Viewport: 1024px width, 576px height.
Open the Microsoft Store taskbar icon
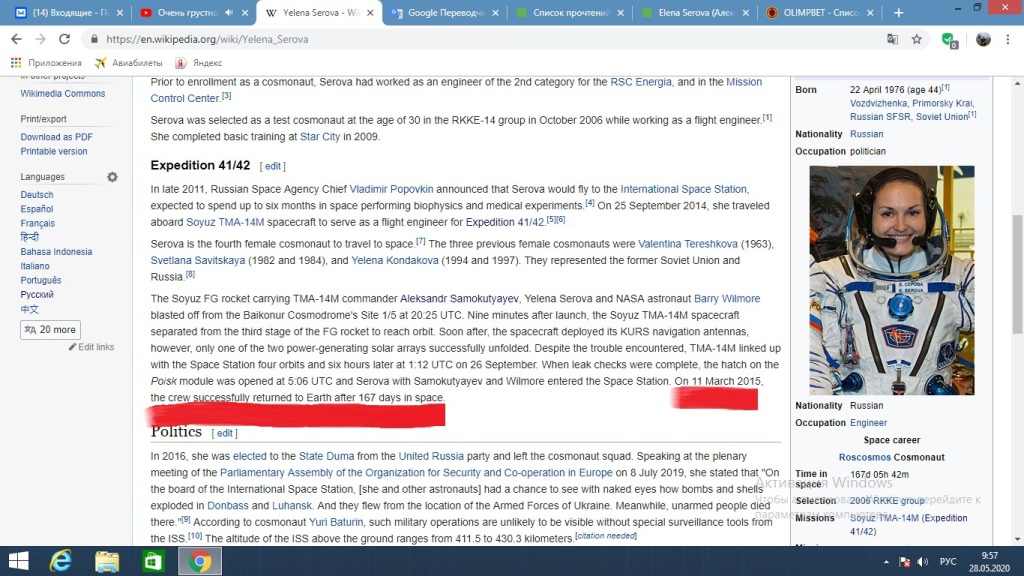(153, 561)
